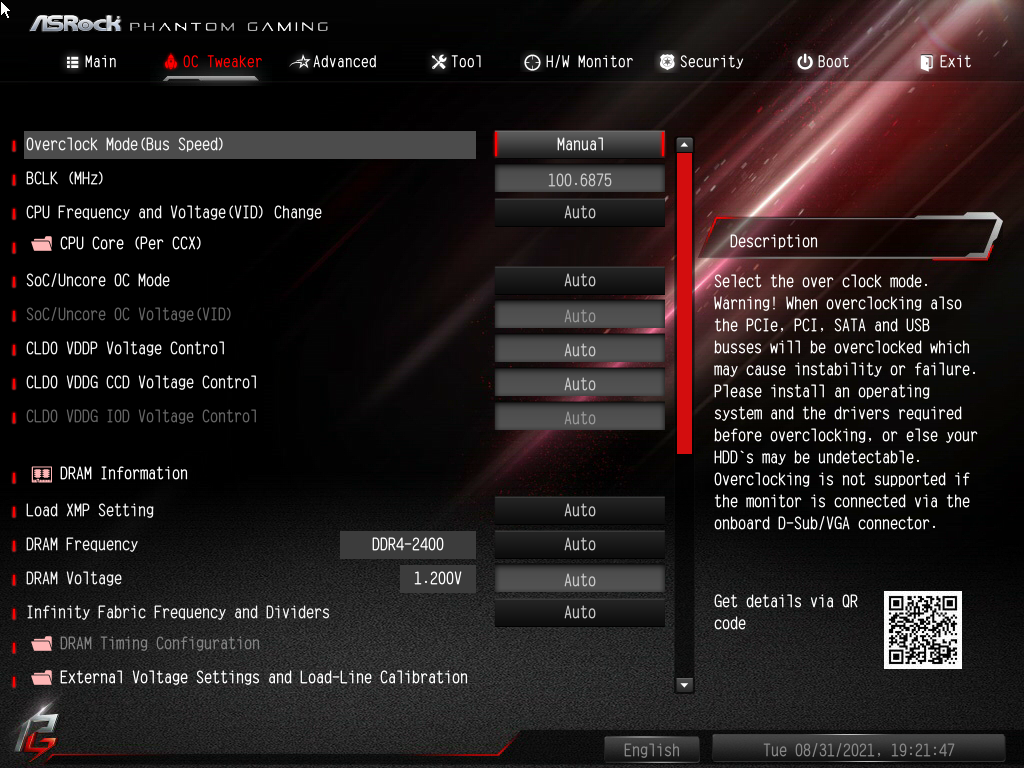
Task: Select CLDO VDDP Voltage Control label
Action: click(125, 348)
